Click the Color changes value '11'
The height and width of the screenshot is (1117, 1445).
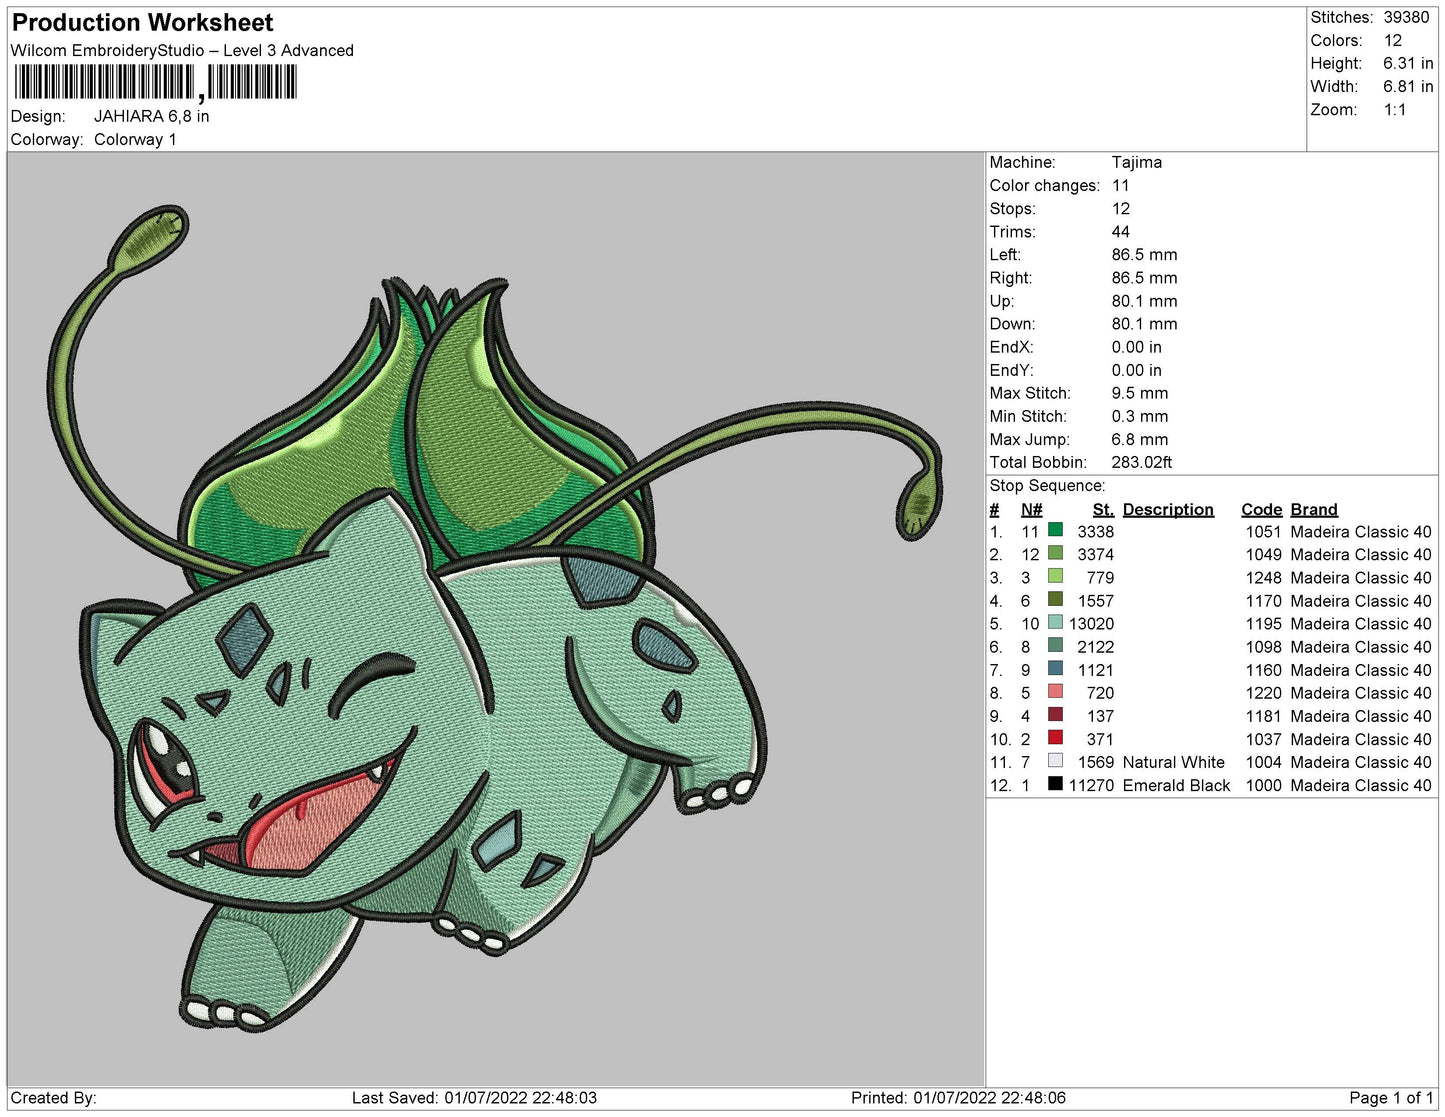coord(1121,185)
